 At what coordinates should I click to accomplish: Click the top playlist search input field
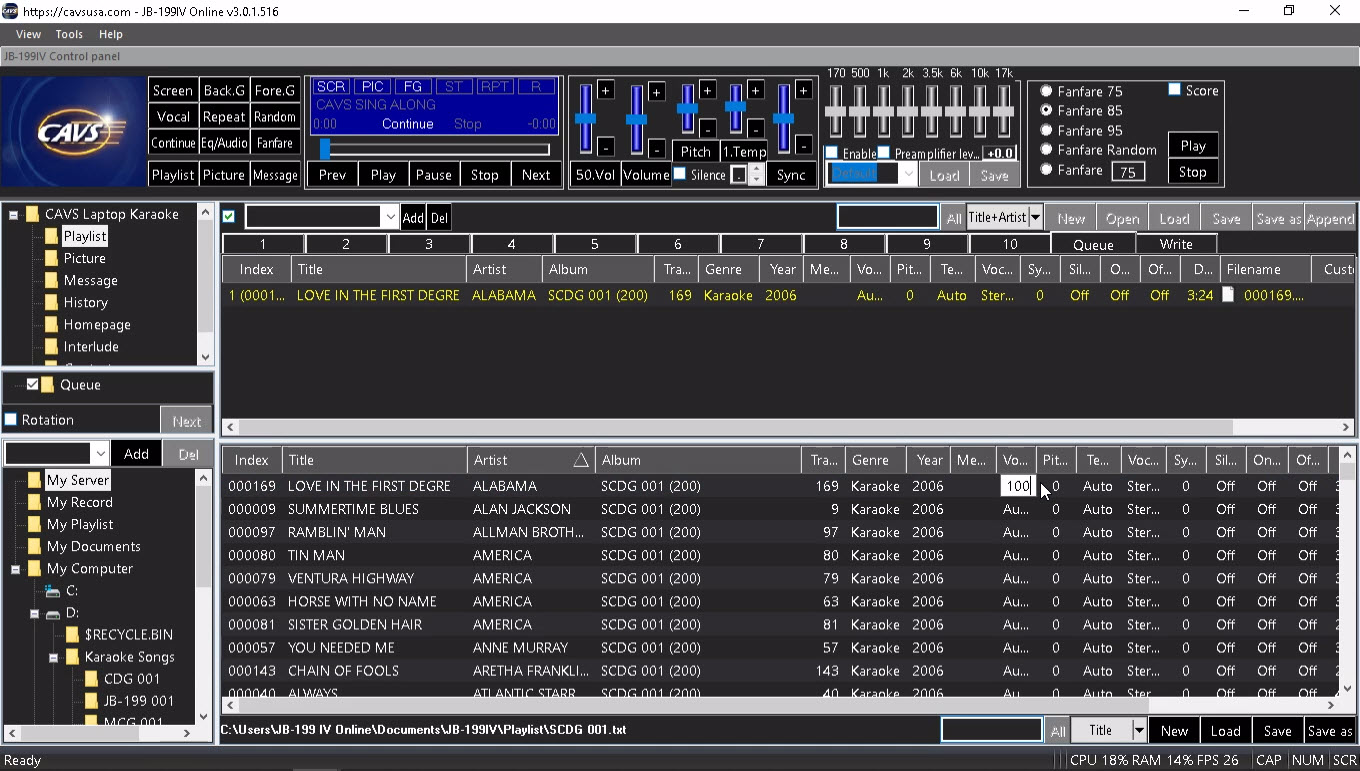point(888,217)
